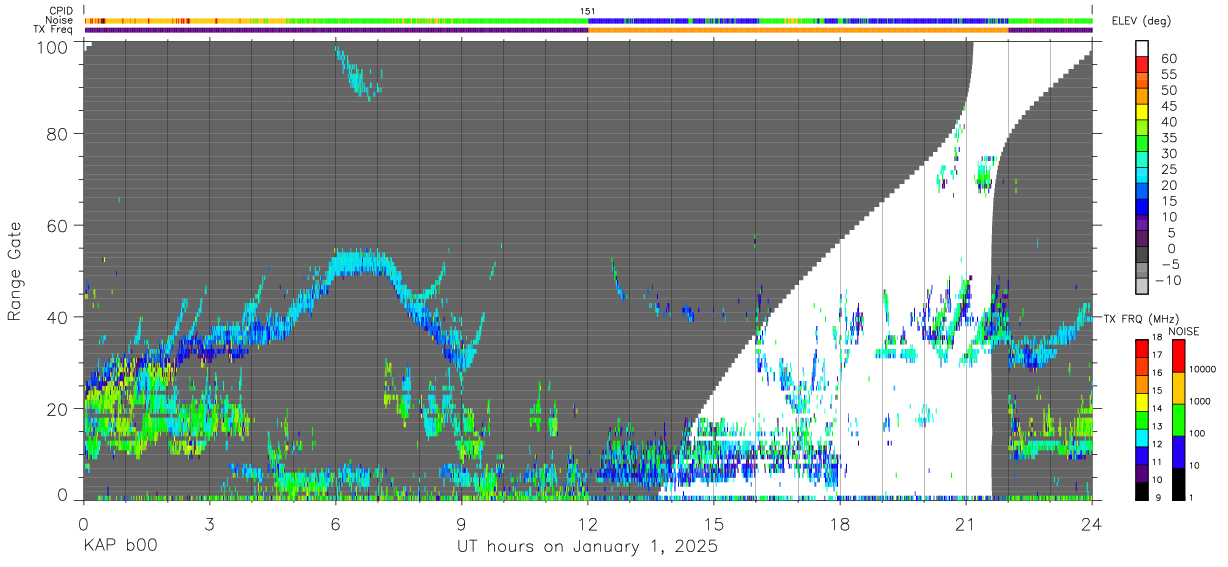
Task: Click the ELEV colorbar tick label '30'
Action: (1169, 153)
